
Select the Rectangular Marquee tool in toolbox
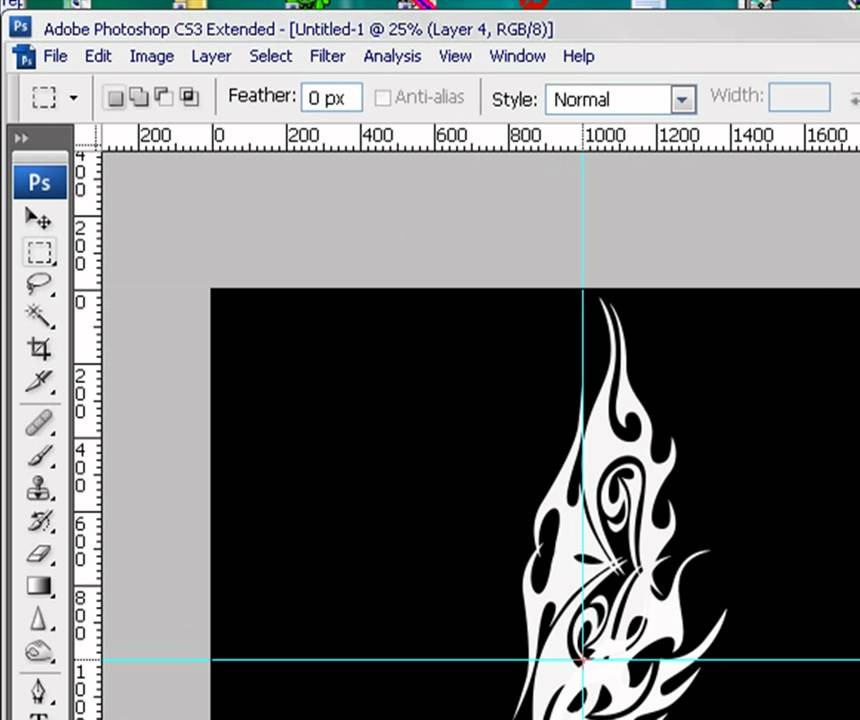pos(39,253)
